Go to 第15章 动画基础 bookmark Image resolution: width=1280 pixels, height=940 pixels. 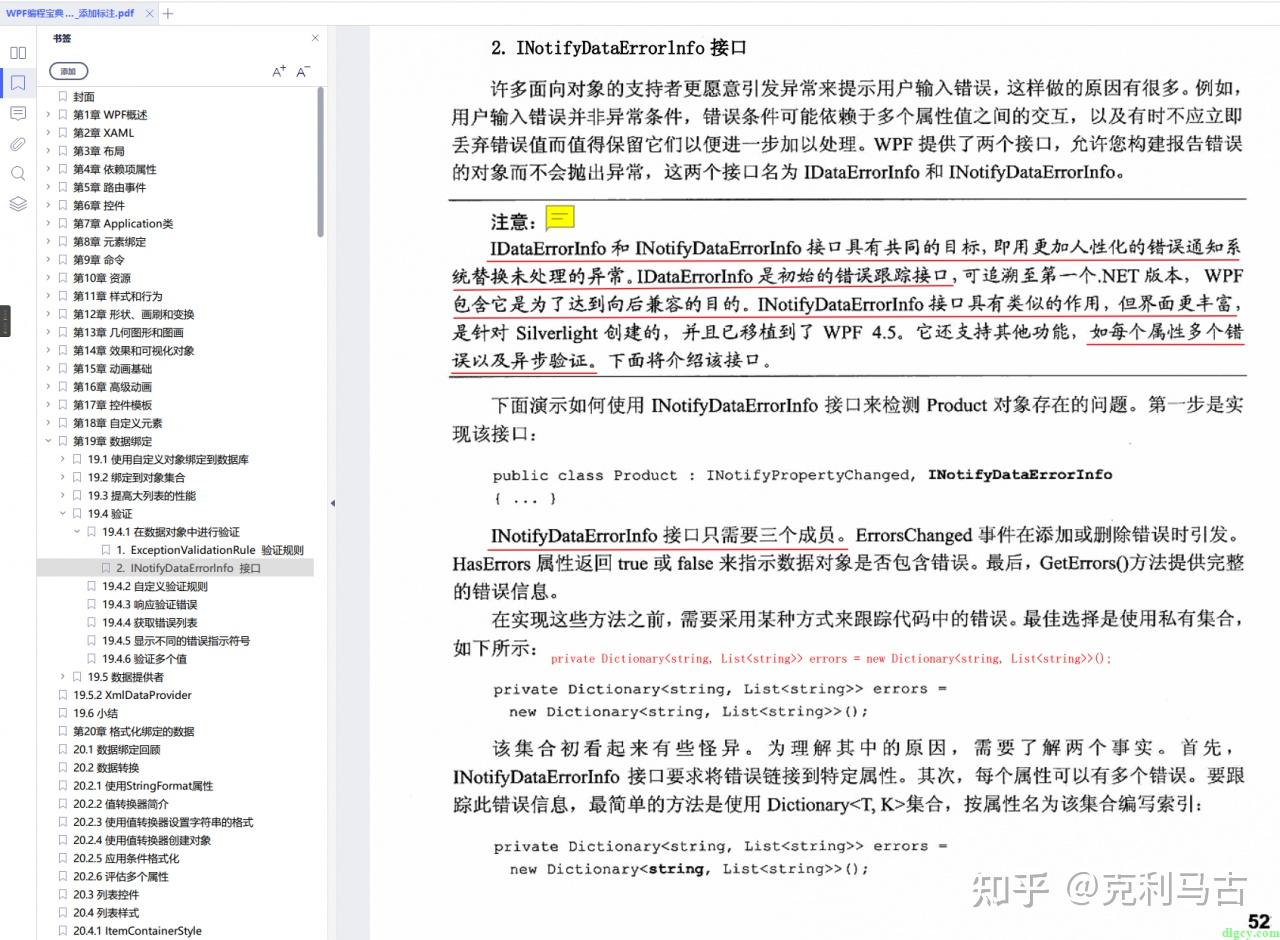point(112,369)
